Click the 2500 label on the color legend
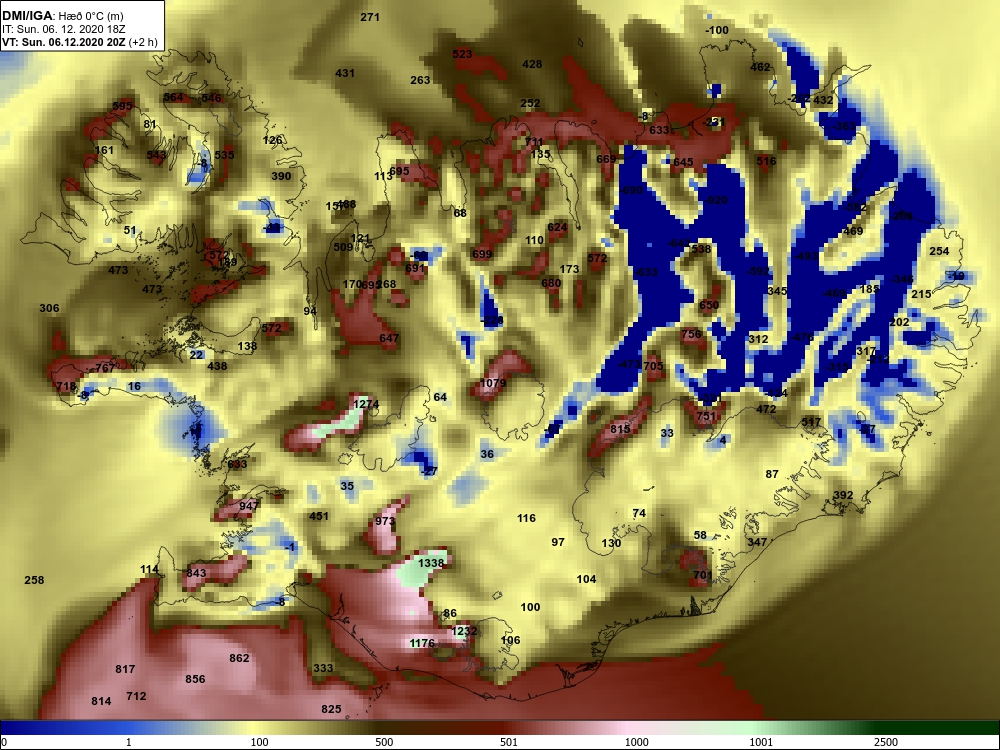Image resolution: width=1000 pixels, height=750 pixels. [886, 742]
